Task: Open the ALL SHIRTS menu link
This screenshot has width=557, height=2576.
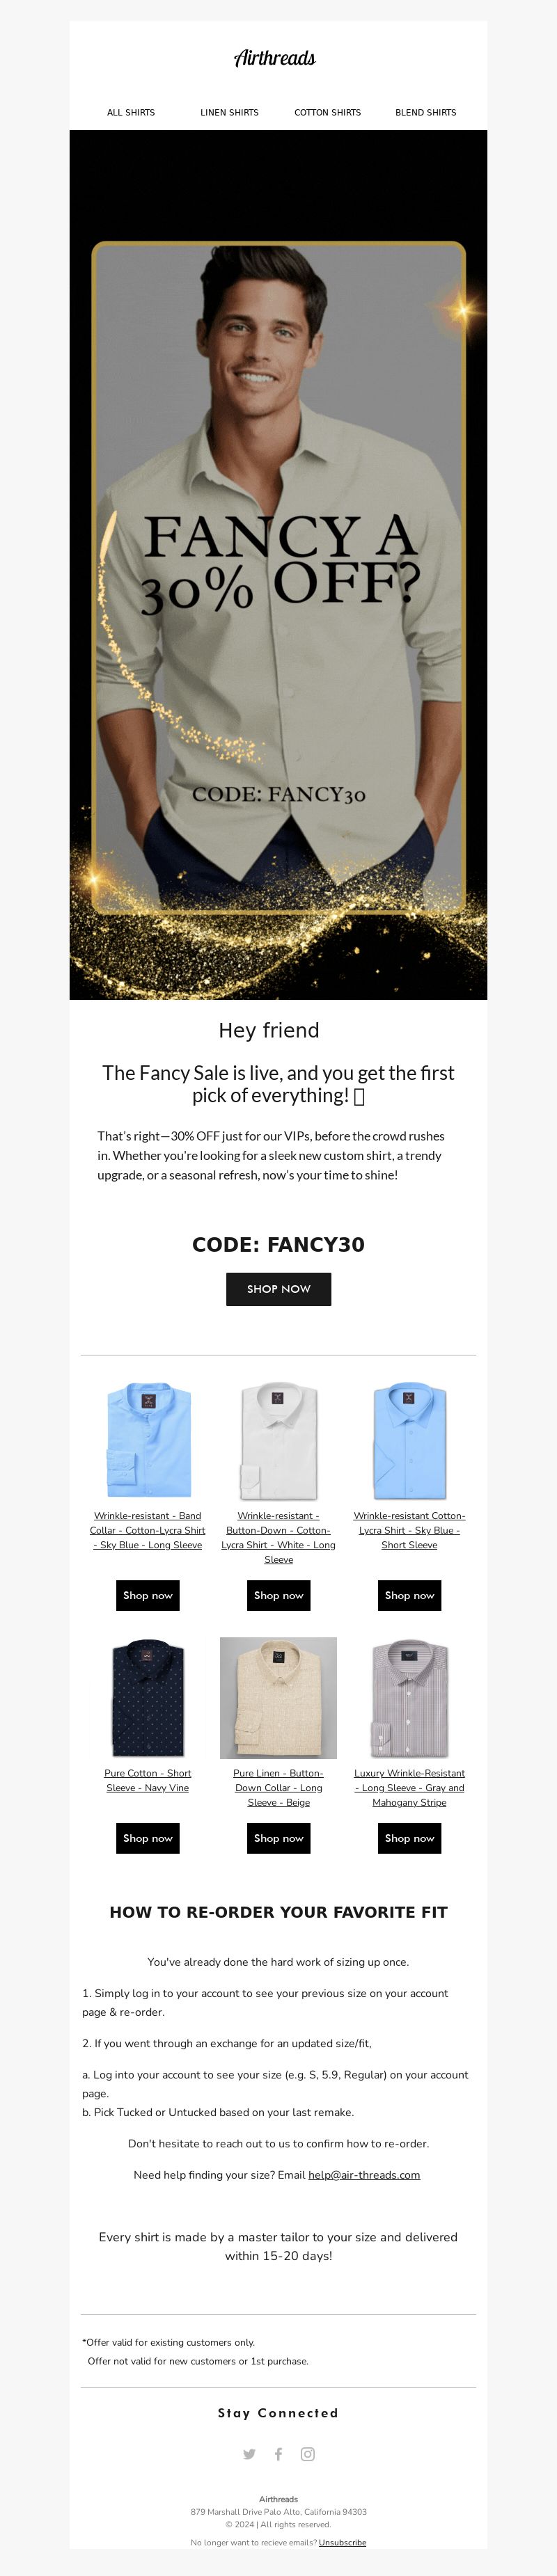Action: (131, 113)
